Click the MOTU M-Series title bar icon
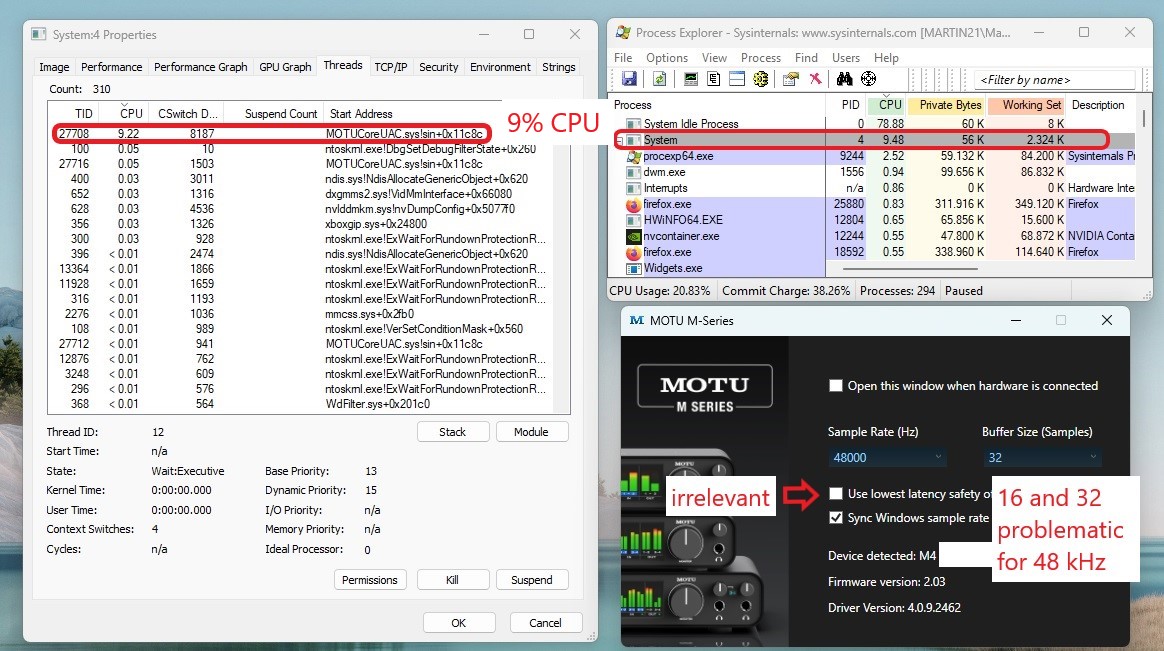 pos(637,321)
